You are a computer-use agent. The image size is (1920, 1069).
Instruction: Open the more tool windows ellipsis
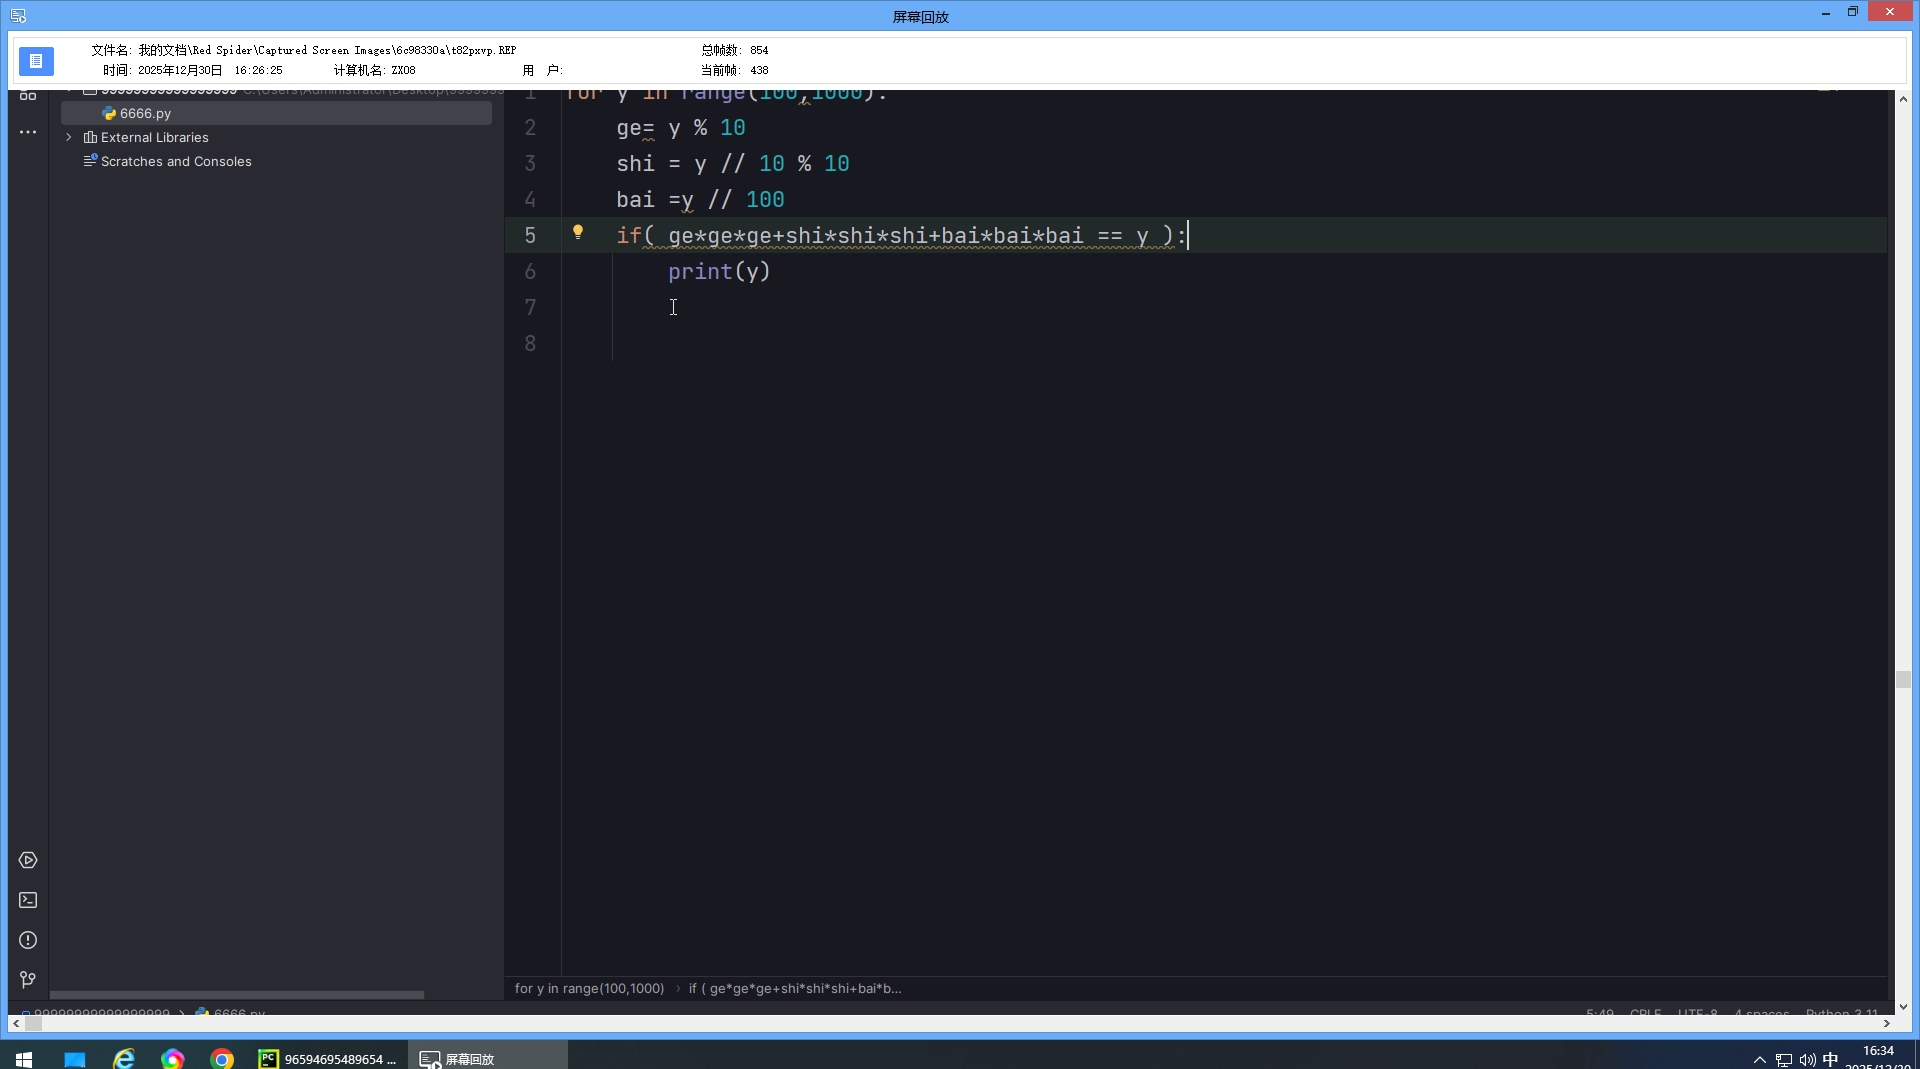28,132
